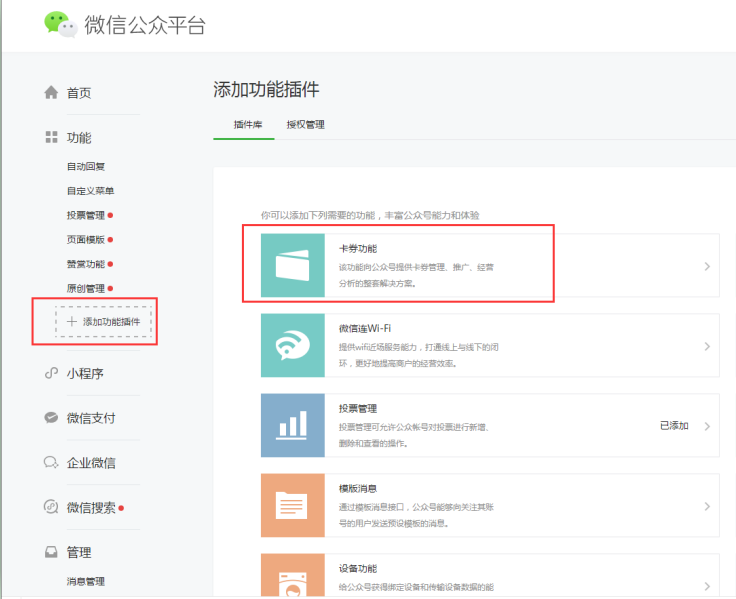736x599 pixels.
Task: Select the 管理 section heading
Action: 79,553
